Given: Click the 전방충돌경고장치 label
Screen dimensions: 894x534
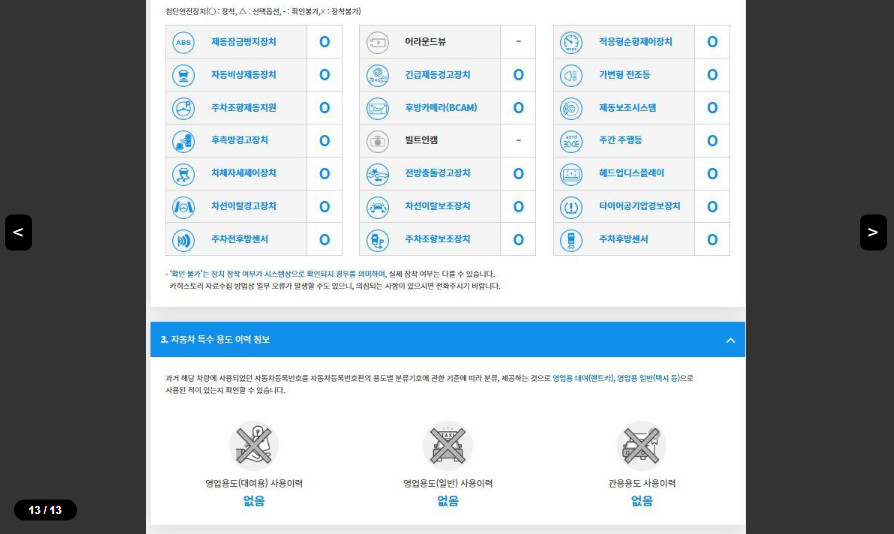Looking at the screenshot, I should pyautogui.click(x=438, y=173).
